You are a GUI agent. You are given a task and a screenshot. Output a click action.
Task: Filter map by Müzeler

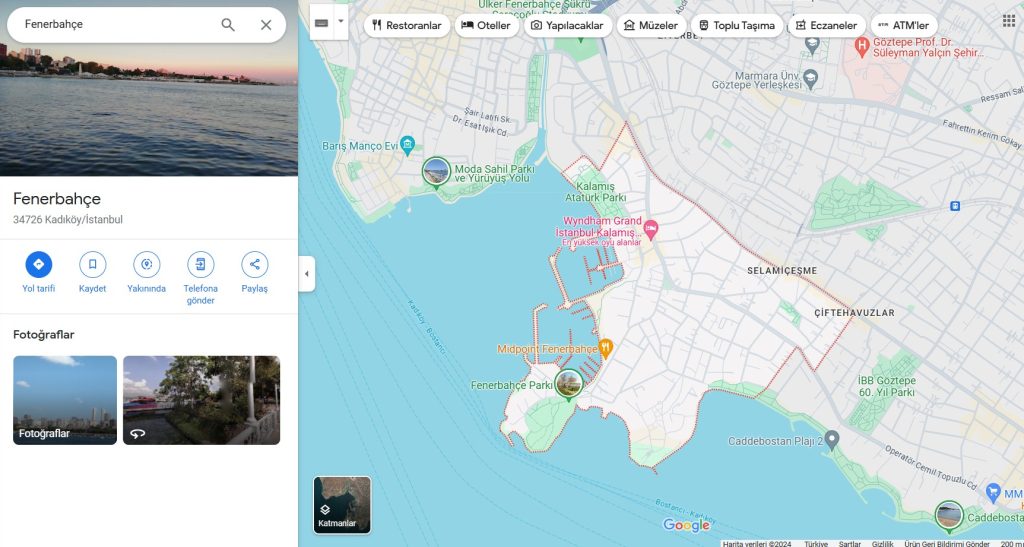pyautogui.click(x=651, y=25)
